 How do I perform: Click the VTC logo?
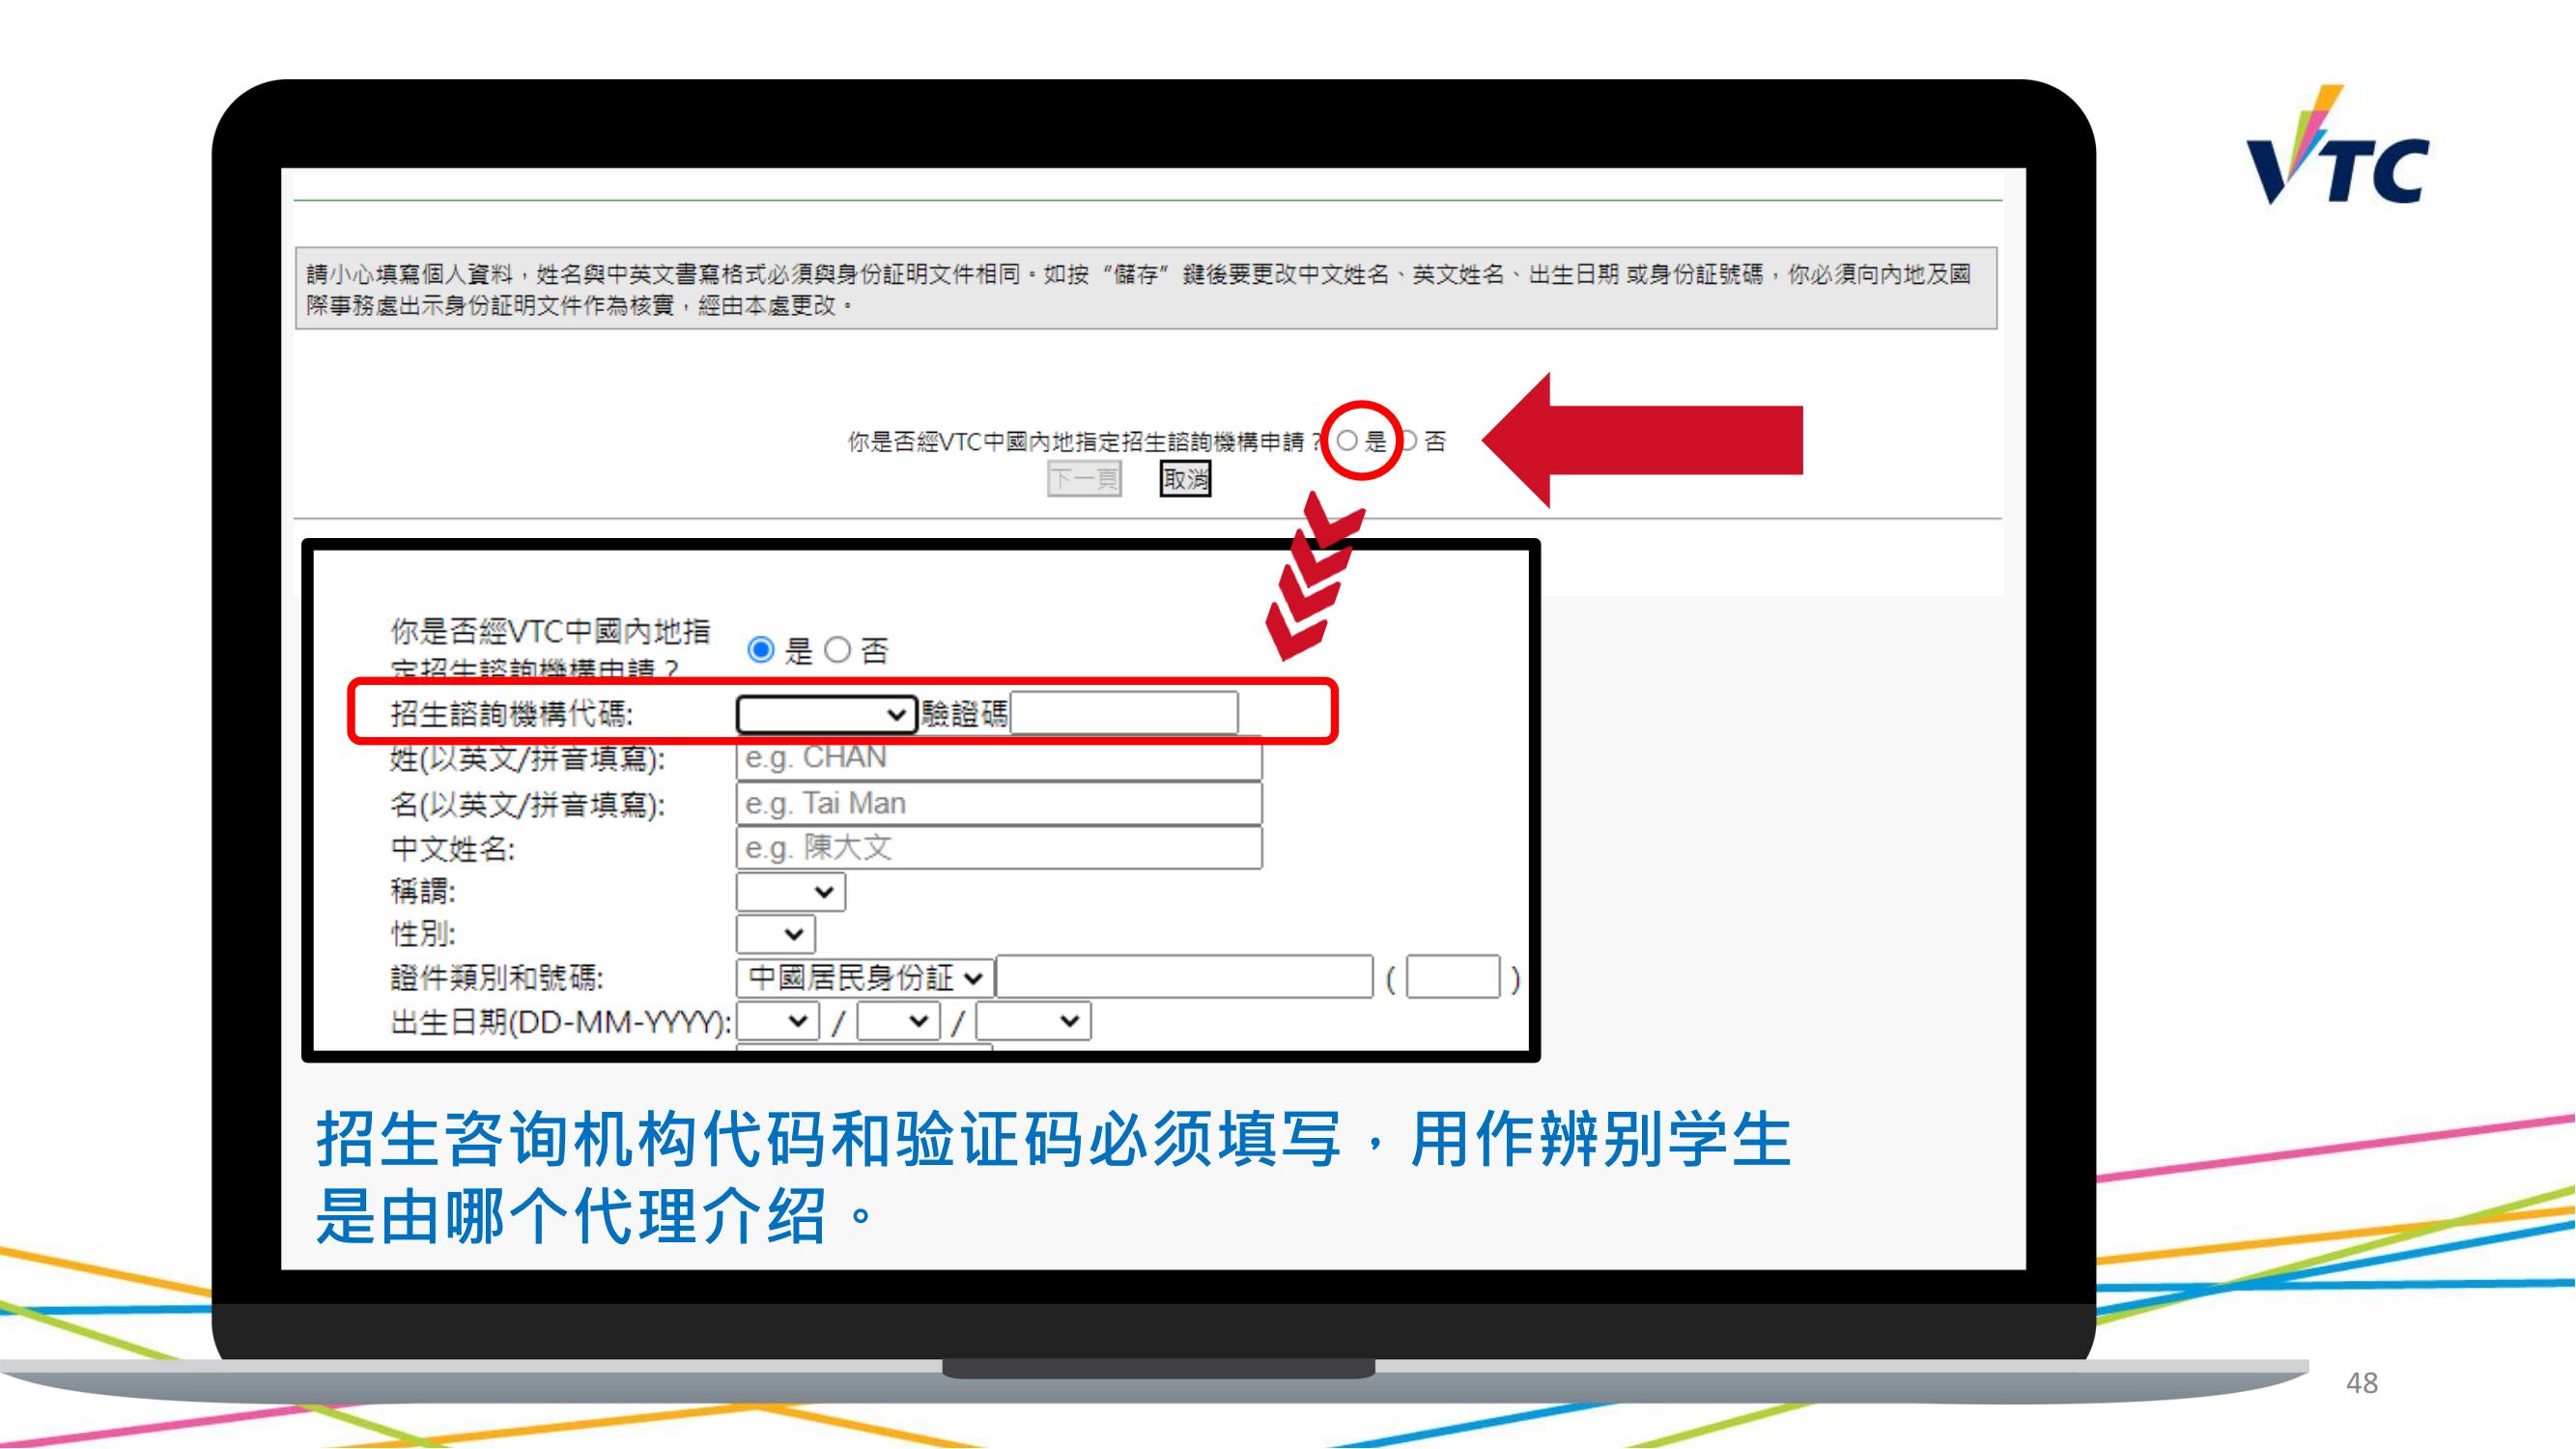click(2337, 146)
